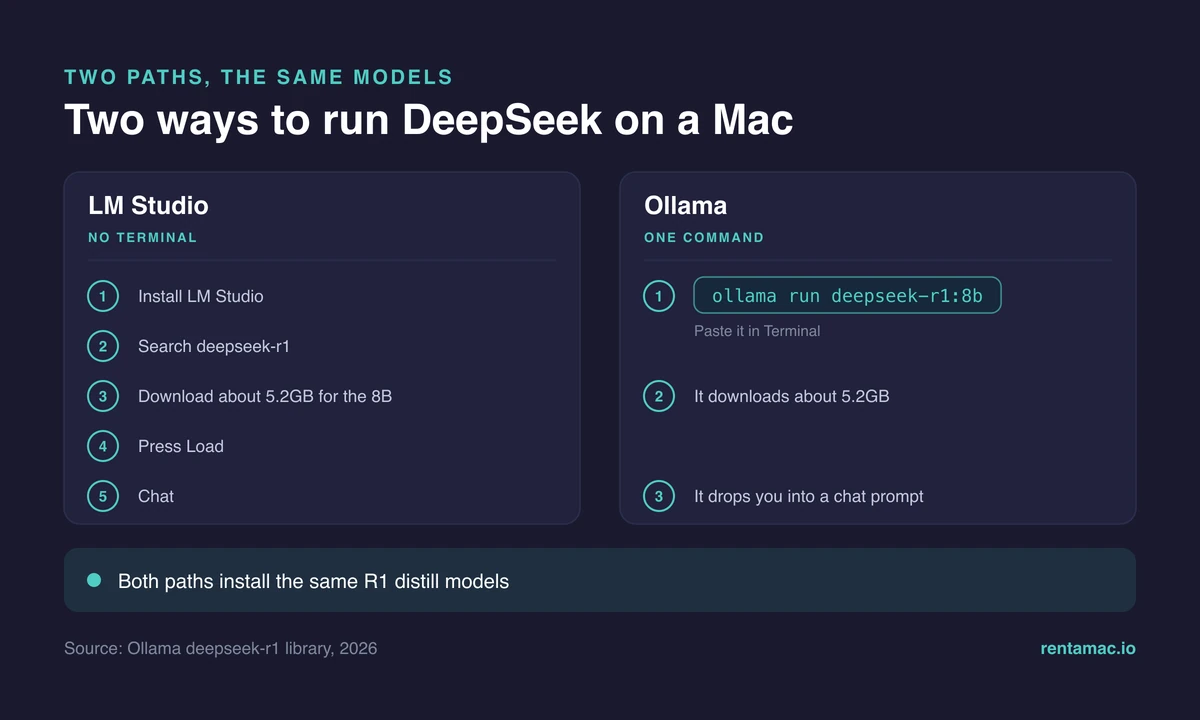Click the 'Chat' step in LM Studio card

[156, 496]
